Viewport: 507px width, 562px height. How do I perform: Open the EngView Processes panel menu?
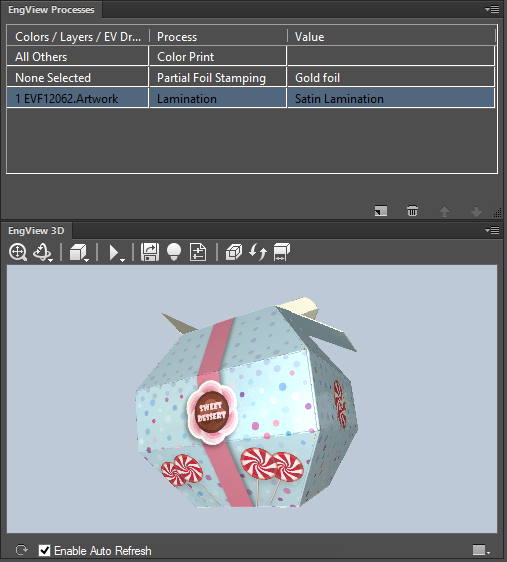click(x=492, y=9)
